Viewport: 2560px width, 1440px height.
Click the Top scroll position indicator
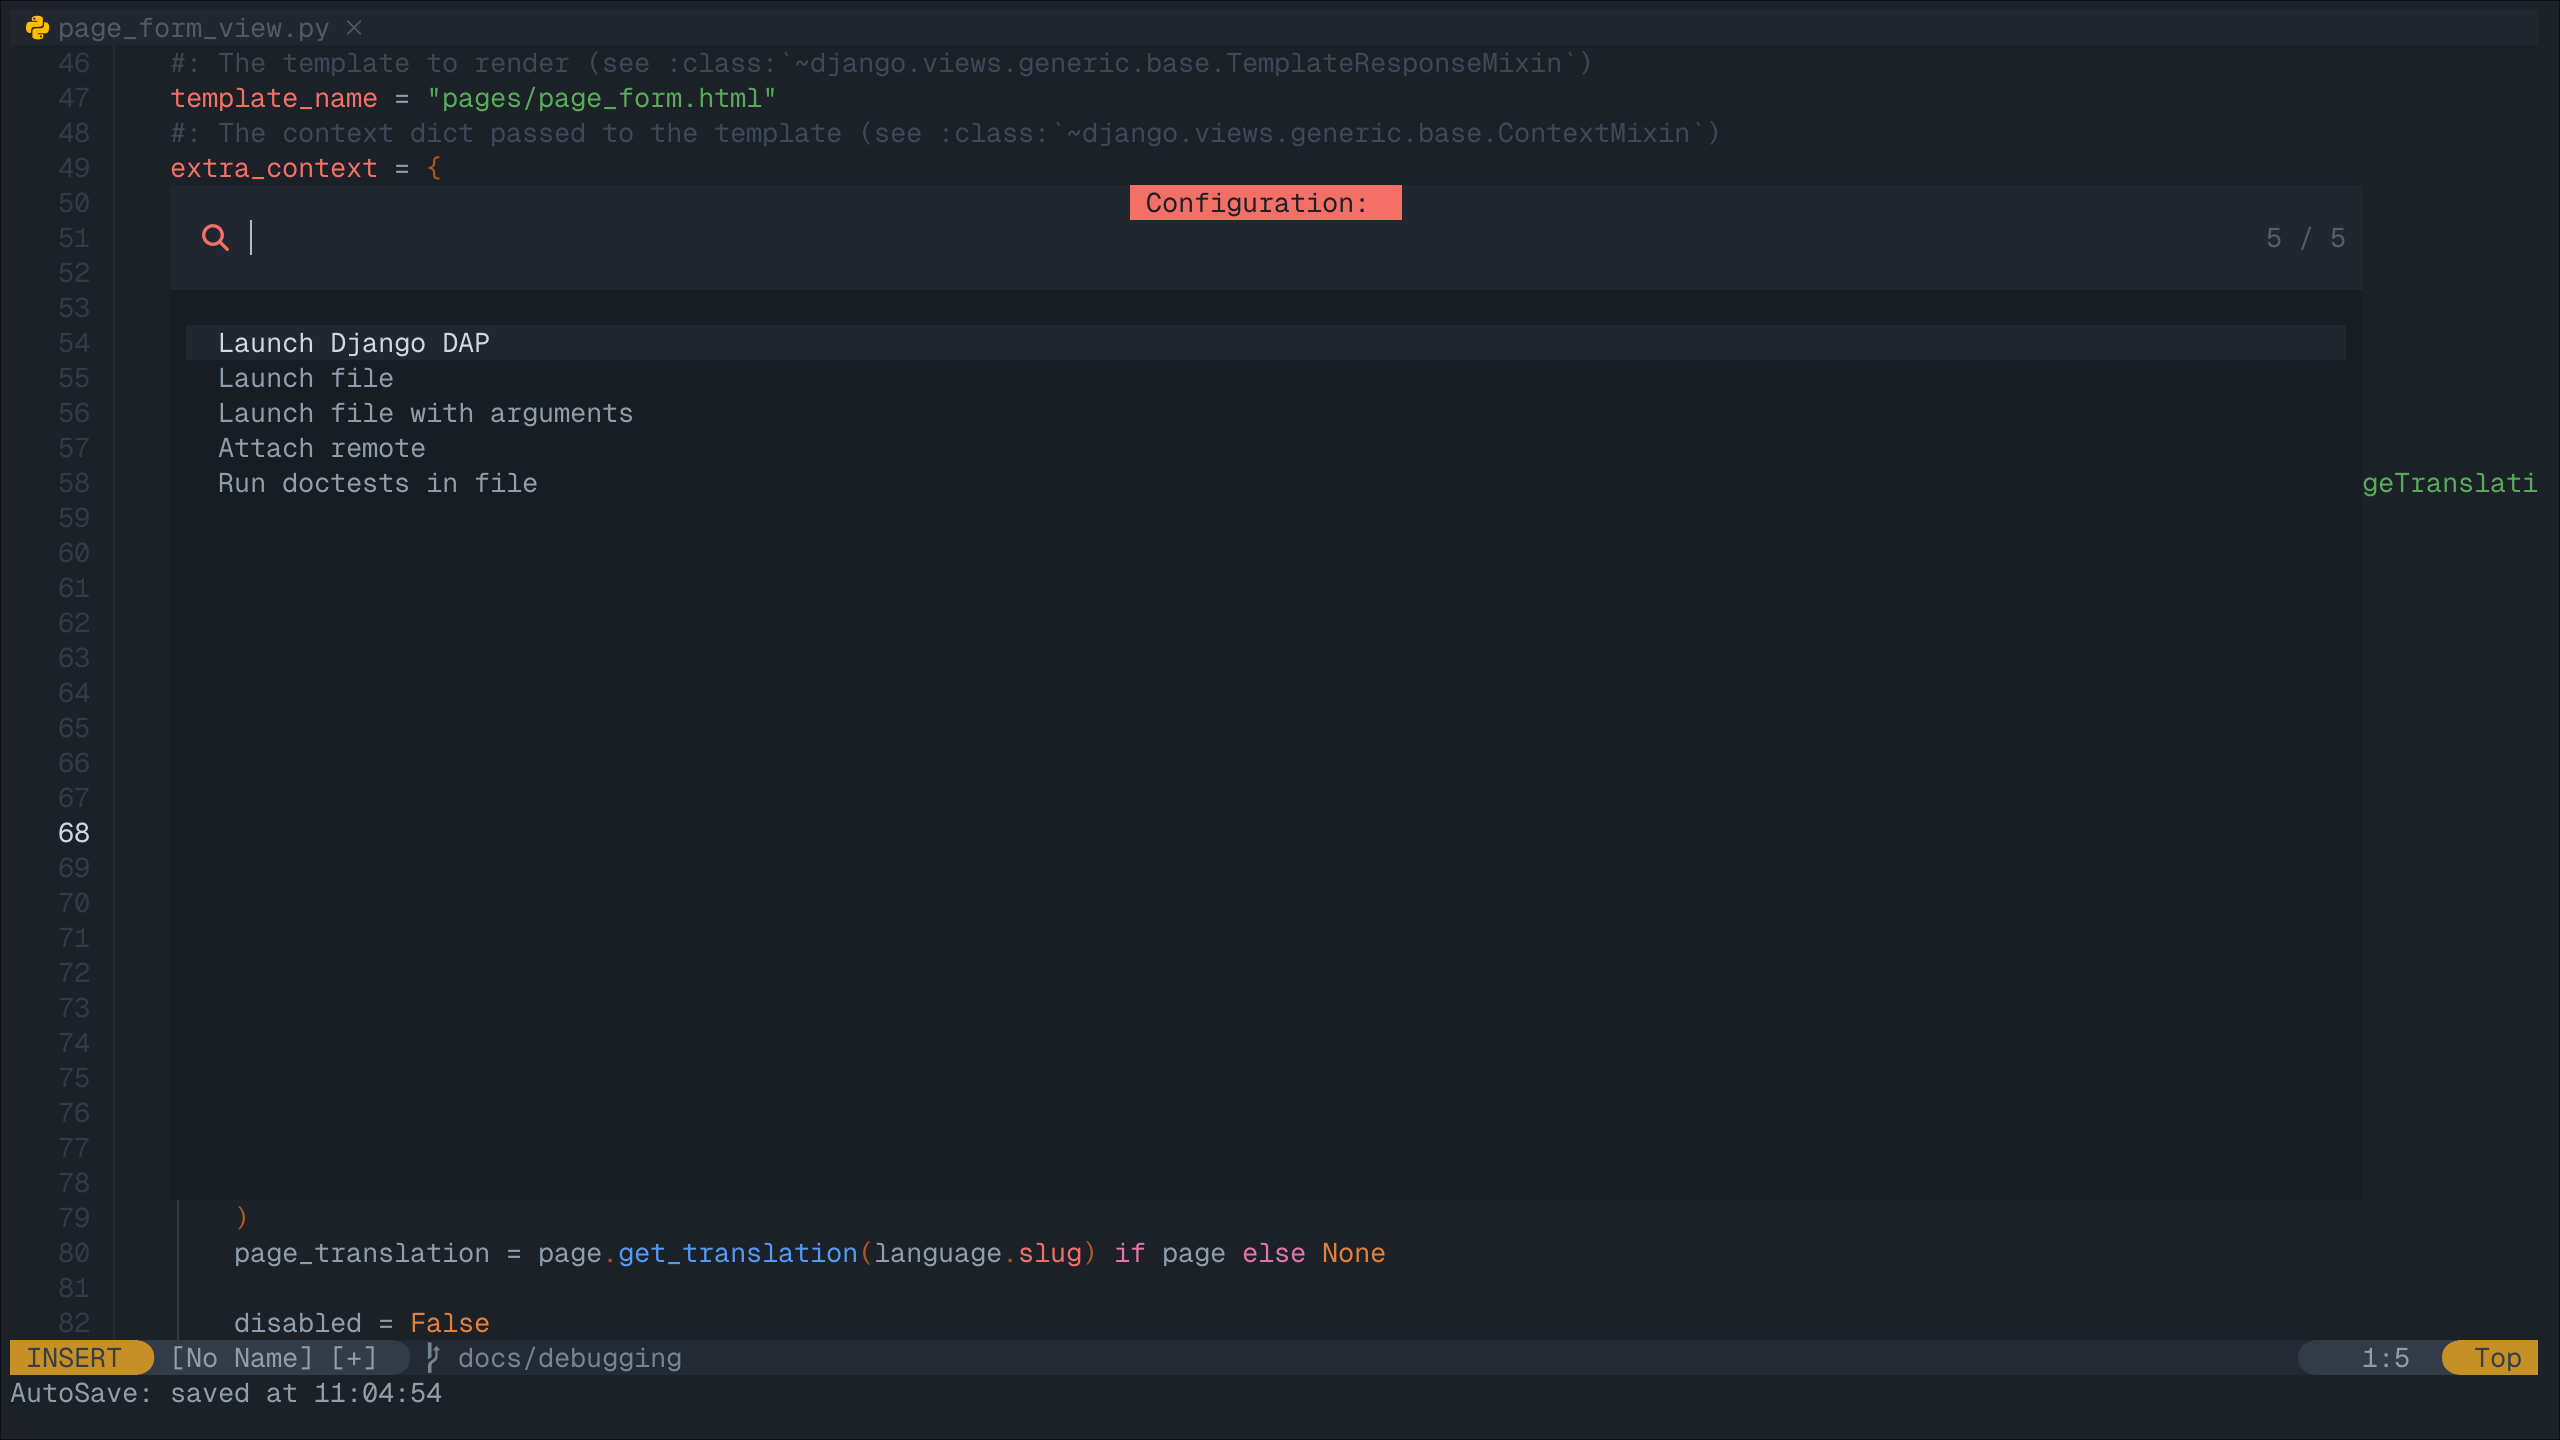(x=2497, y=1358)
